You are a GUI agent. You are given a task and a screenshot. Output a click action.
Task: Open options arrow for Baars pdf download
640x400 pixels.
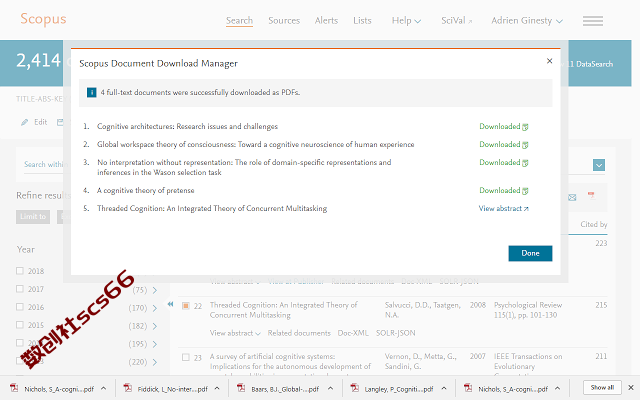click(331, 389)
